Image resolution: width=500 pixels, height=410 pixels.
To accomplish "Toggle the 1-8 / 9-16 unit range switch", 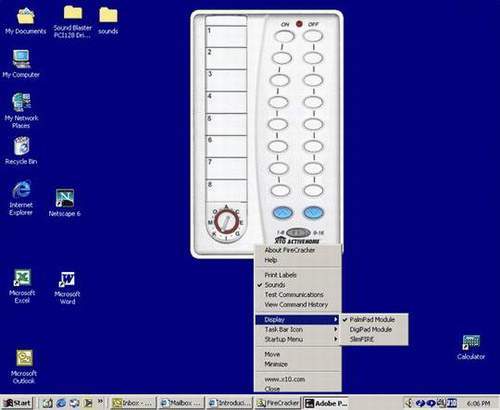I will pos(298,233).
